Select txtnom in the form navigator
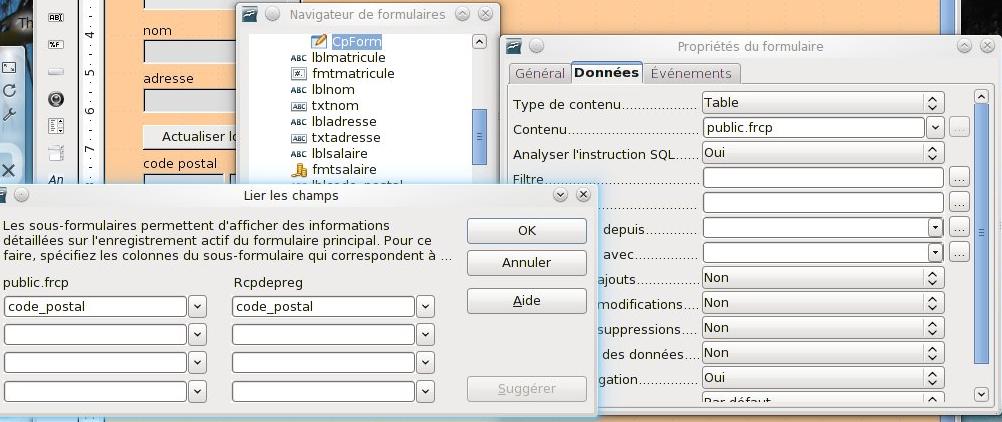Viewport: 1002px width, 422px height. pos(335,106)
